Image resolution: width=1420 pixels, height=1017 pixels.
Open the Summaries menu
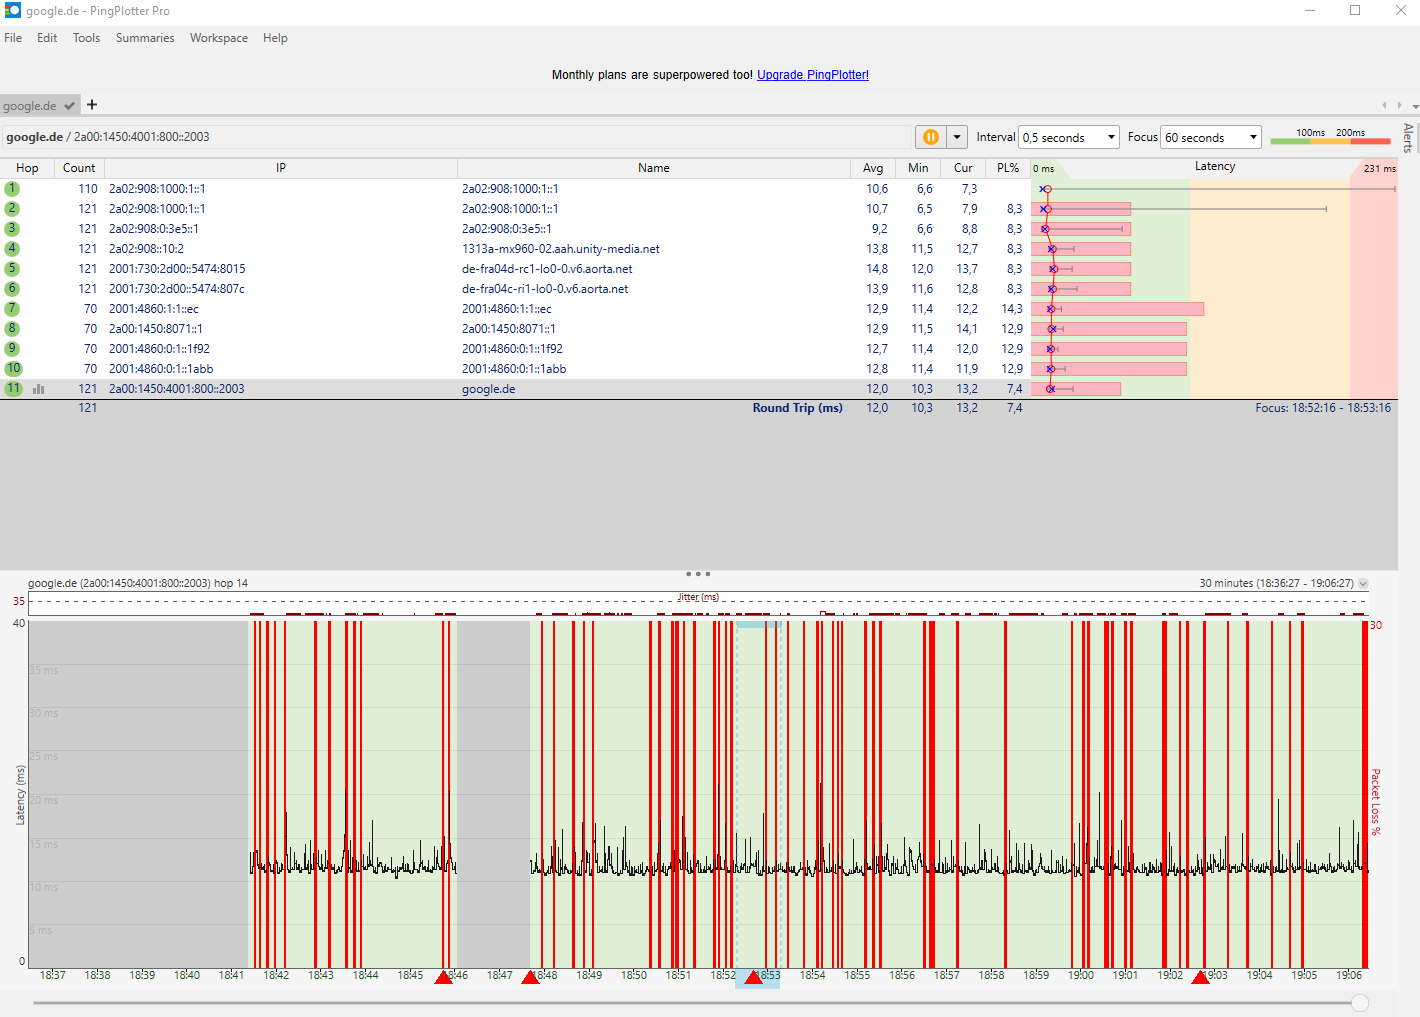(145, 38)
